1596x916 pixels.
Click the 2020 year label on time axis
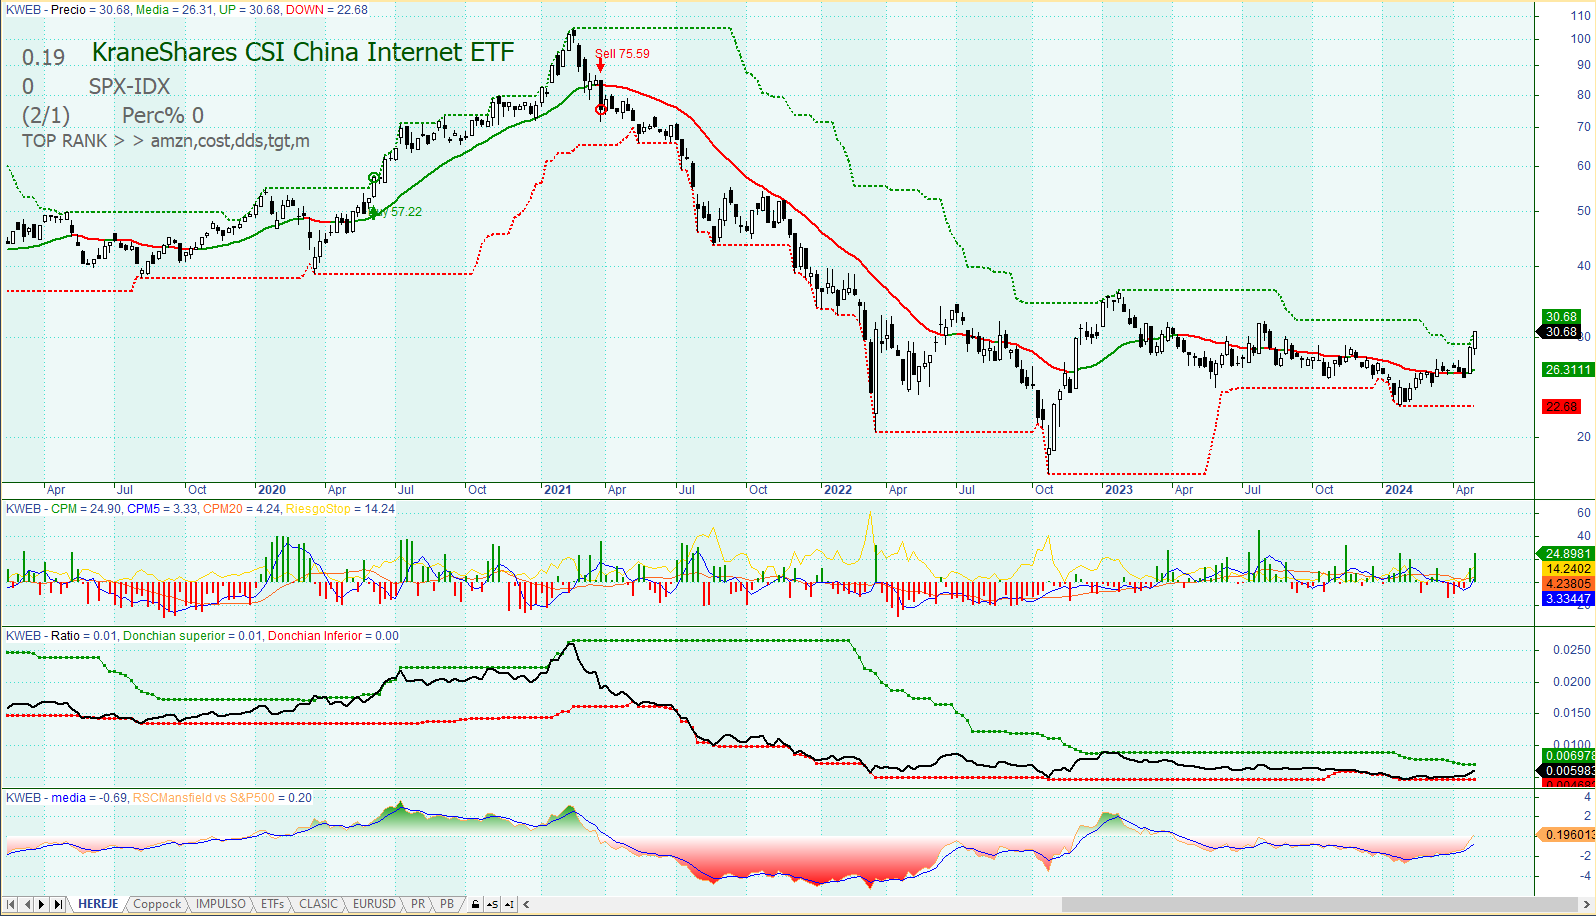(272, 490)
